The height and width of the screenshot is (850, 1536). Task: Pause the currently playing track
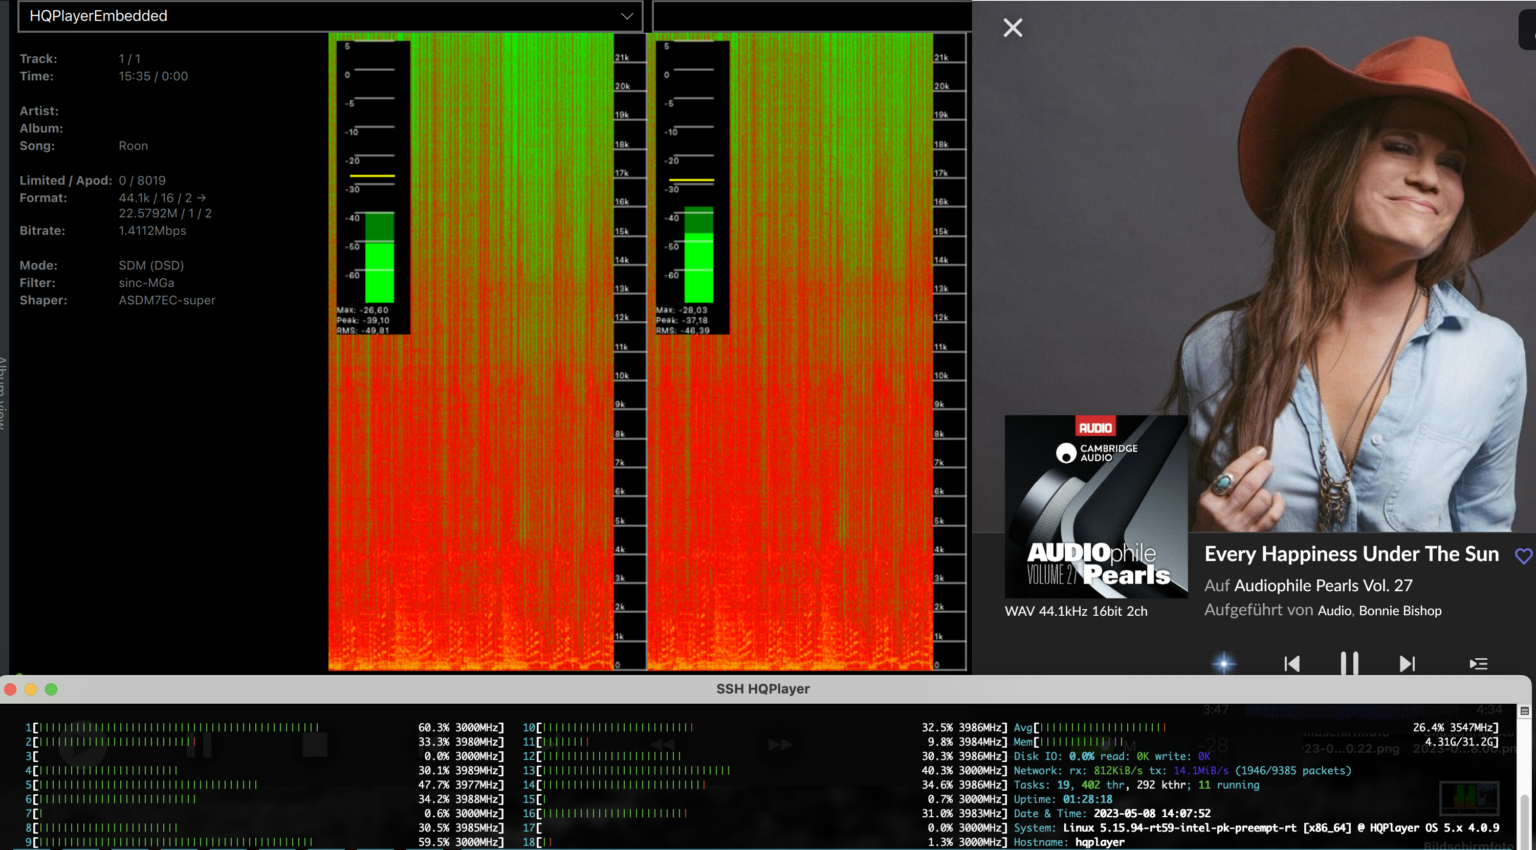click(x=1349, y=663)
